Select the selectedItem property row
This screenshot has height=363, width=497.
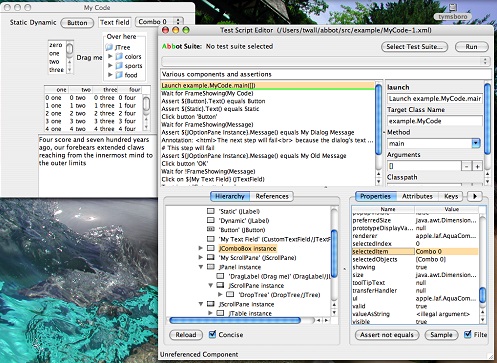click(x=415, y=252)
